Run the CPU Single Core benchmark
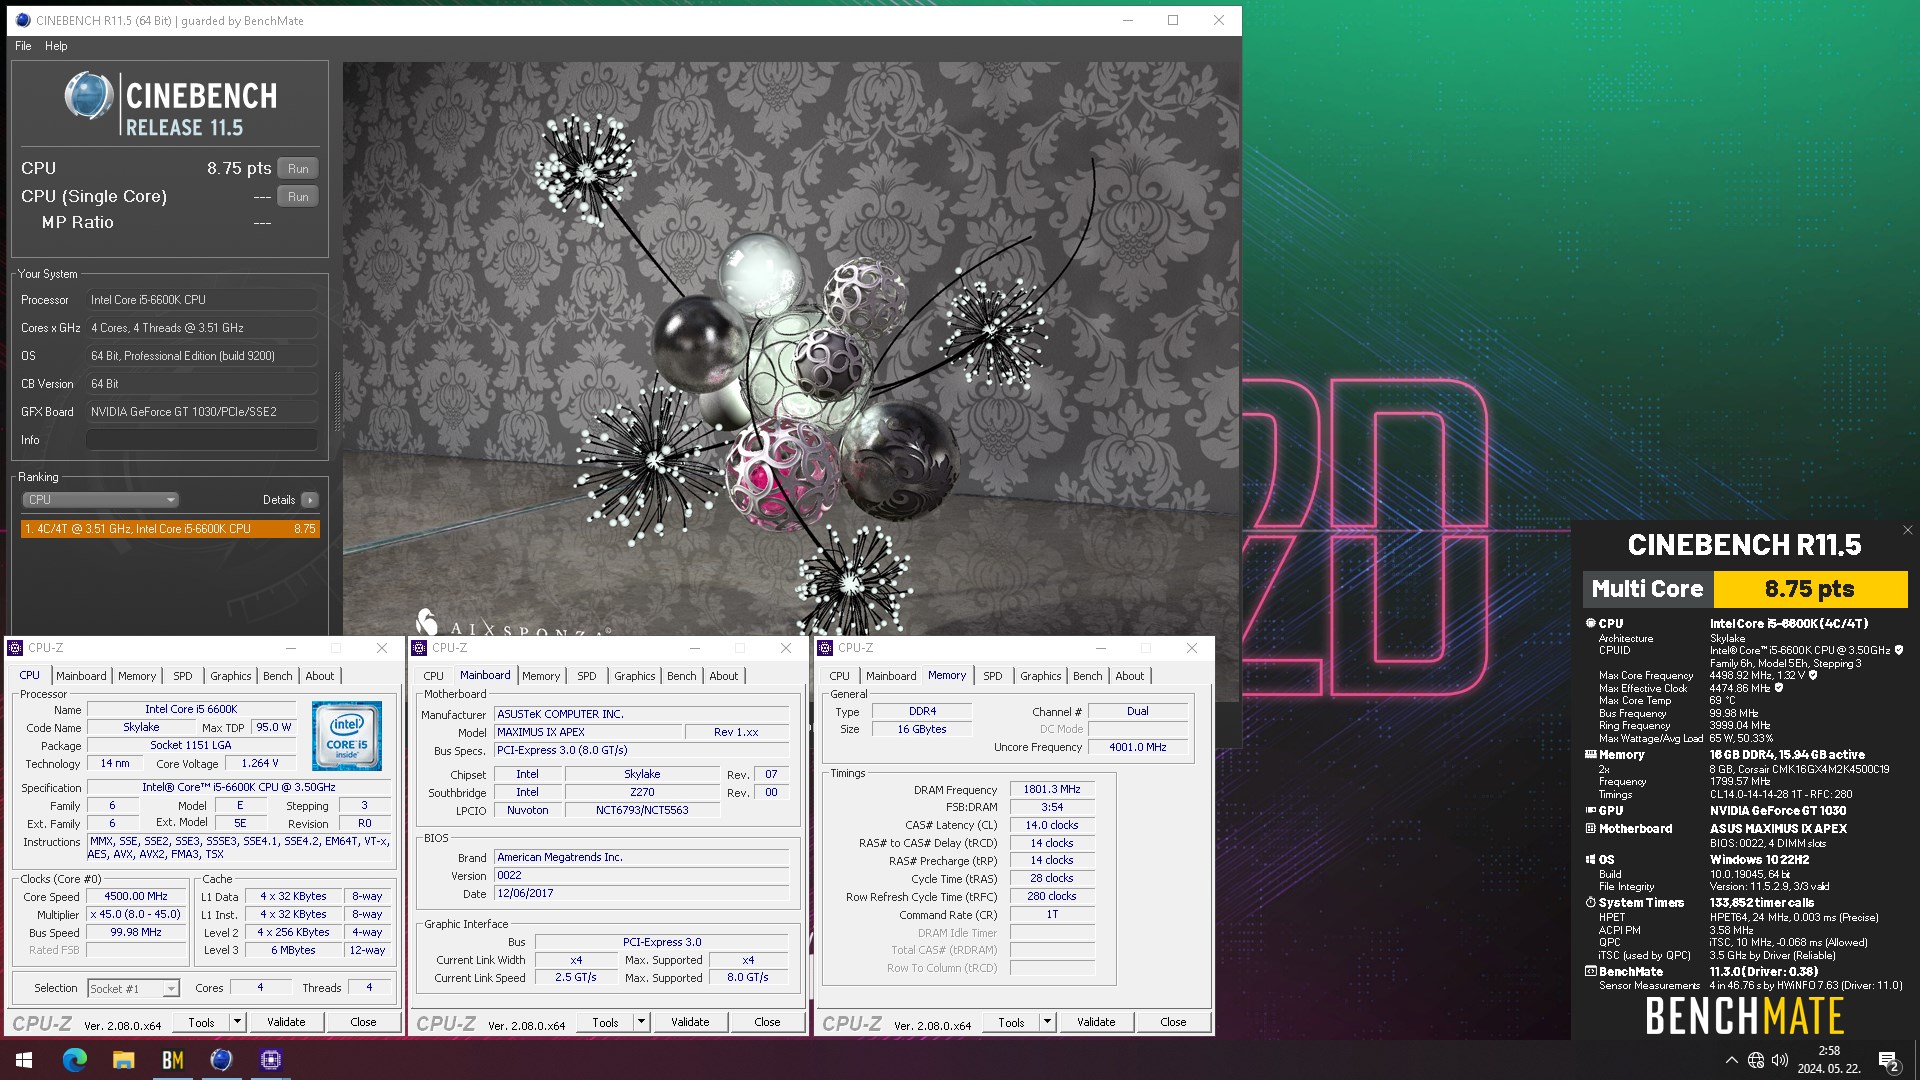Viewport: 1920px width, 1080px height. point(298,196)
